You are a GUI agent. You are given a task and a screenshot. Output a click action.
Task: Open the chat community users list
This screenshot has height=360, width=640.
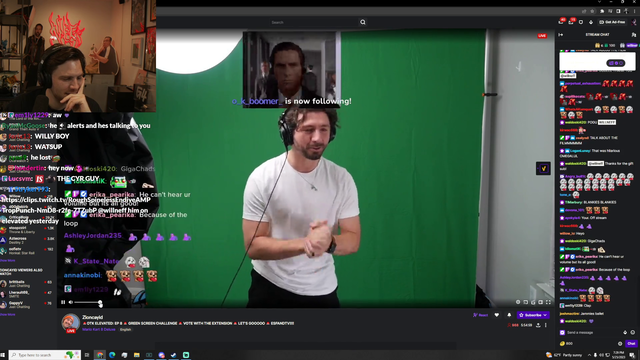click(x=633, y=35)
